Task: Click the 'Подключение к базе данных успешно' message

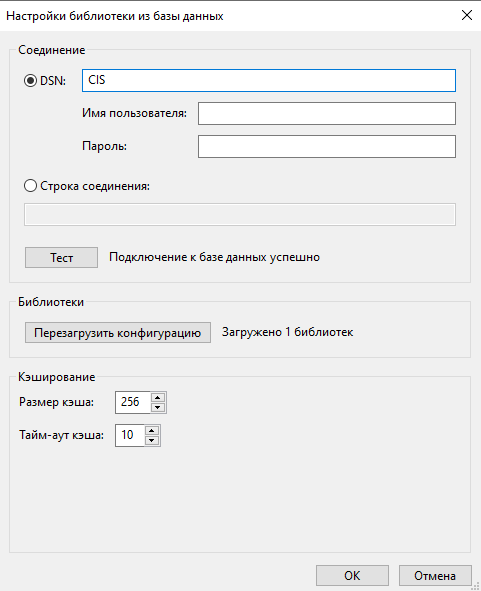Action: click(214, 257)
